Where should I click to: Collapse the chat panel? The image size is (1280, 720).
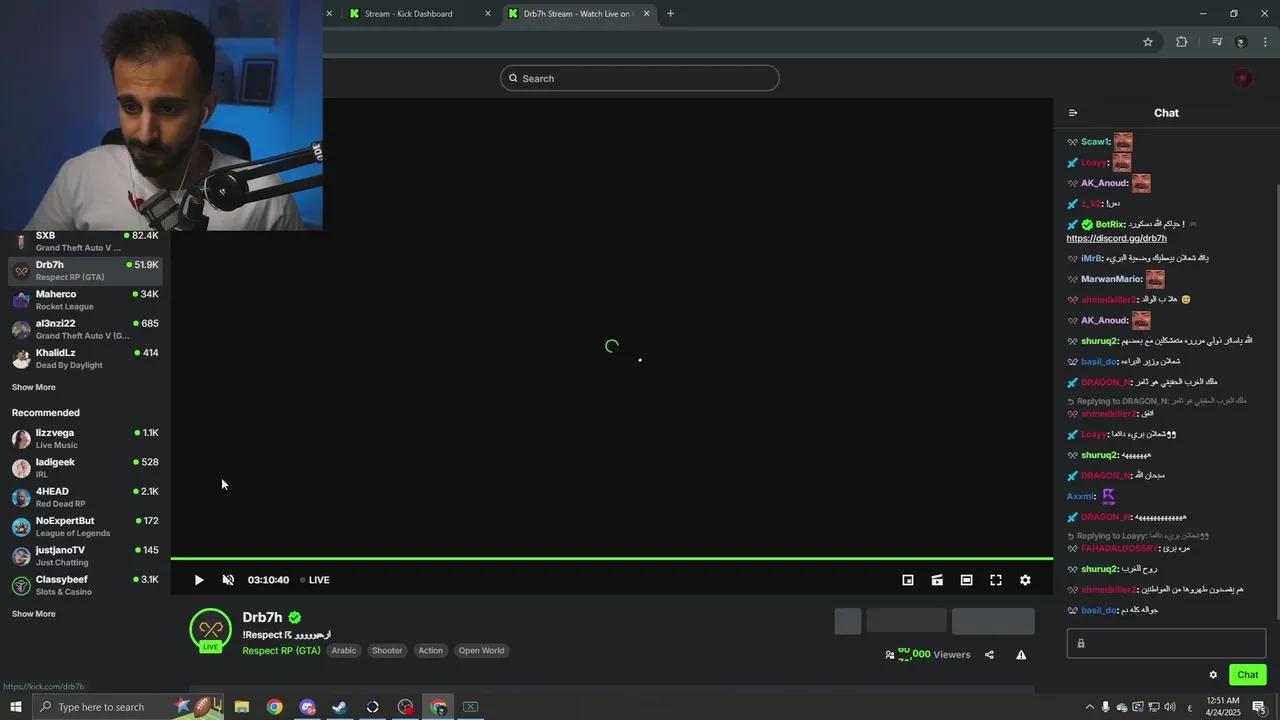click(1073, 113)
